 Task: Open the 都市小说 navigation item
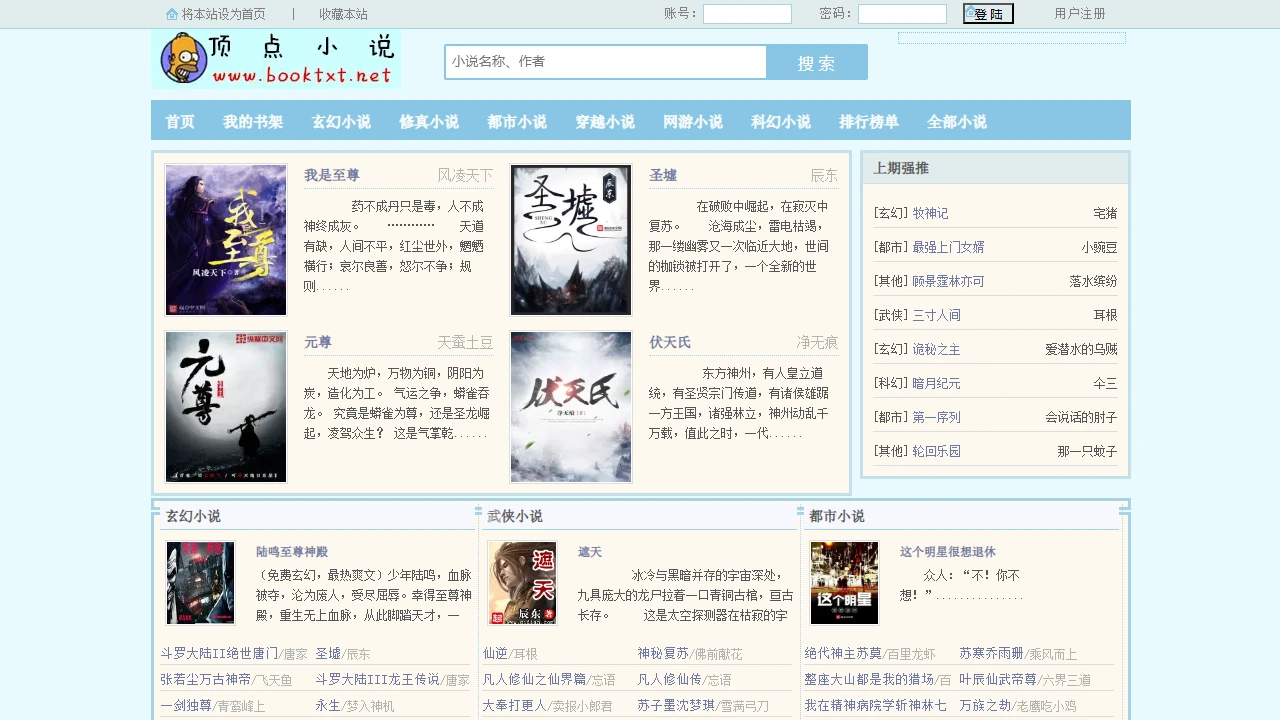517,122
